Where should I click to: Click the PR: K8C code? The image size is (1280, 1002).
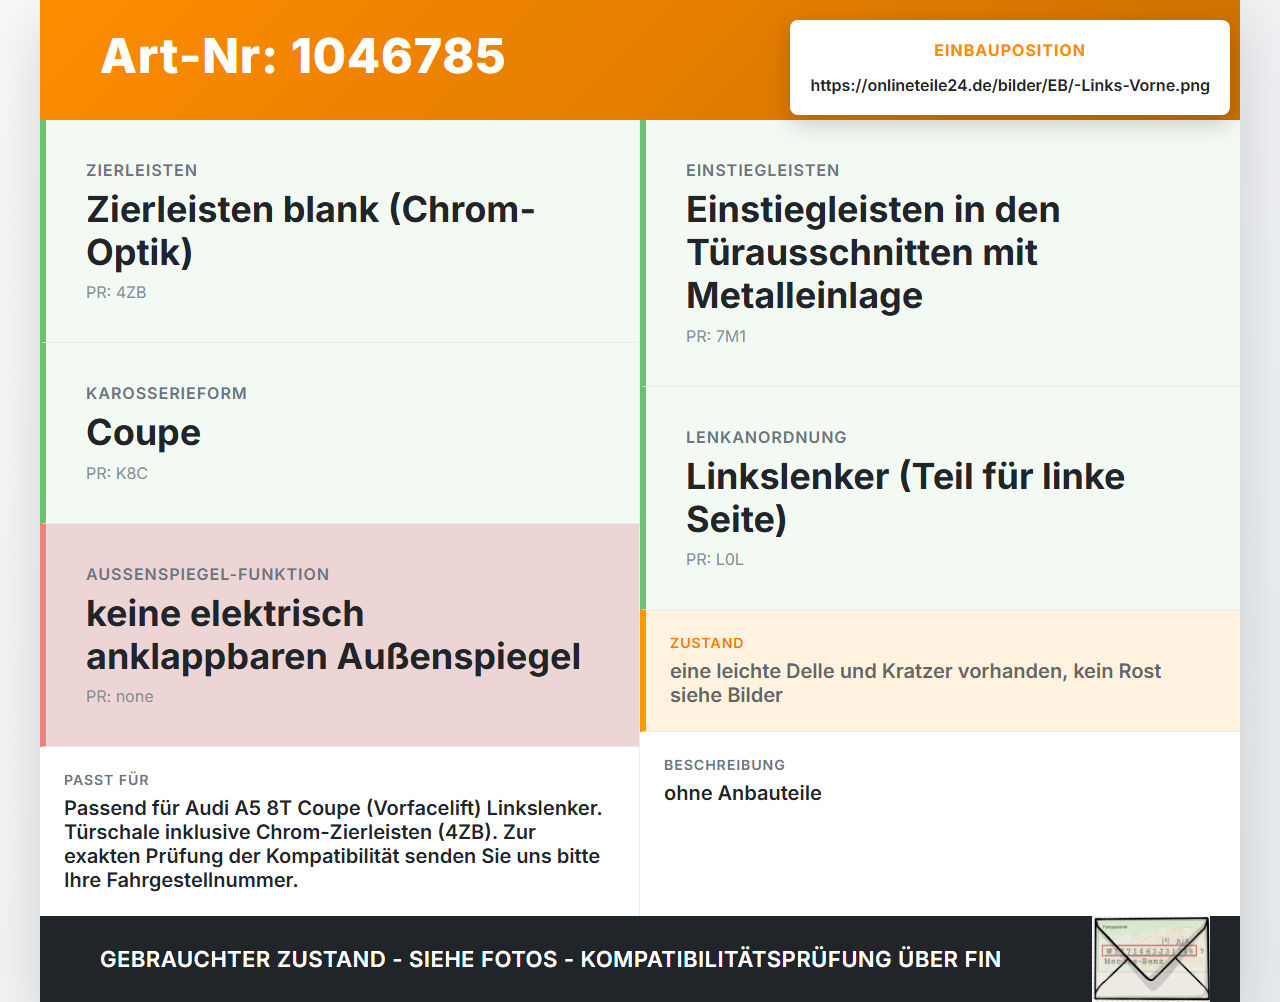click(117, 473)
